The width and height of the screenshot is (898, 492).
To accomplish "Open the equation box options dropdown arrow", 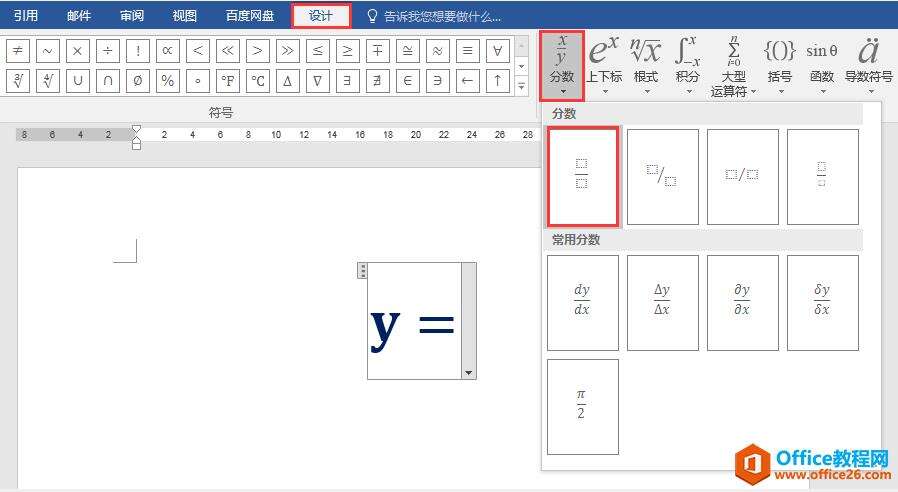I will [x=468, y=373].
